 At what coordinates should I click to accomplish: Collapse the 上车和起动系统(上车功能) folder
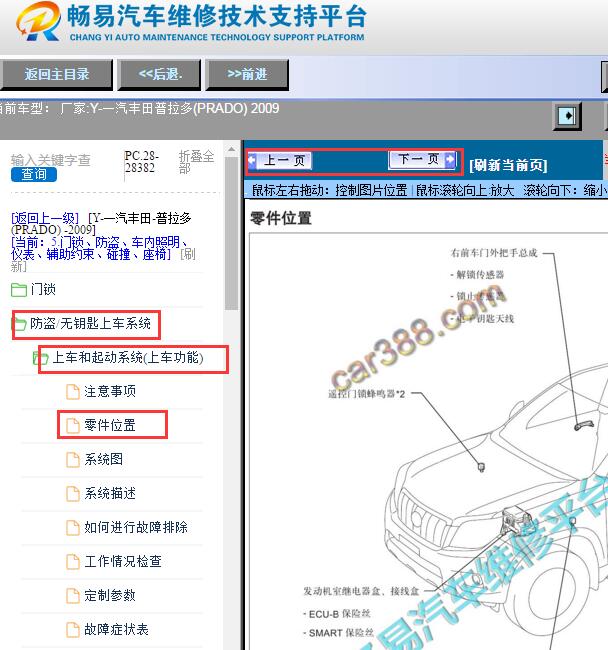click(128, 357)
